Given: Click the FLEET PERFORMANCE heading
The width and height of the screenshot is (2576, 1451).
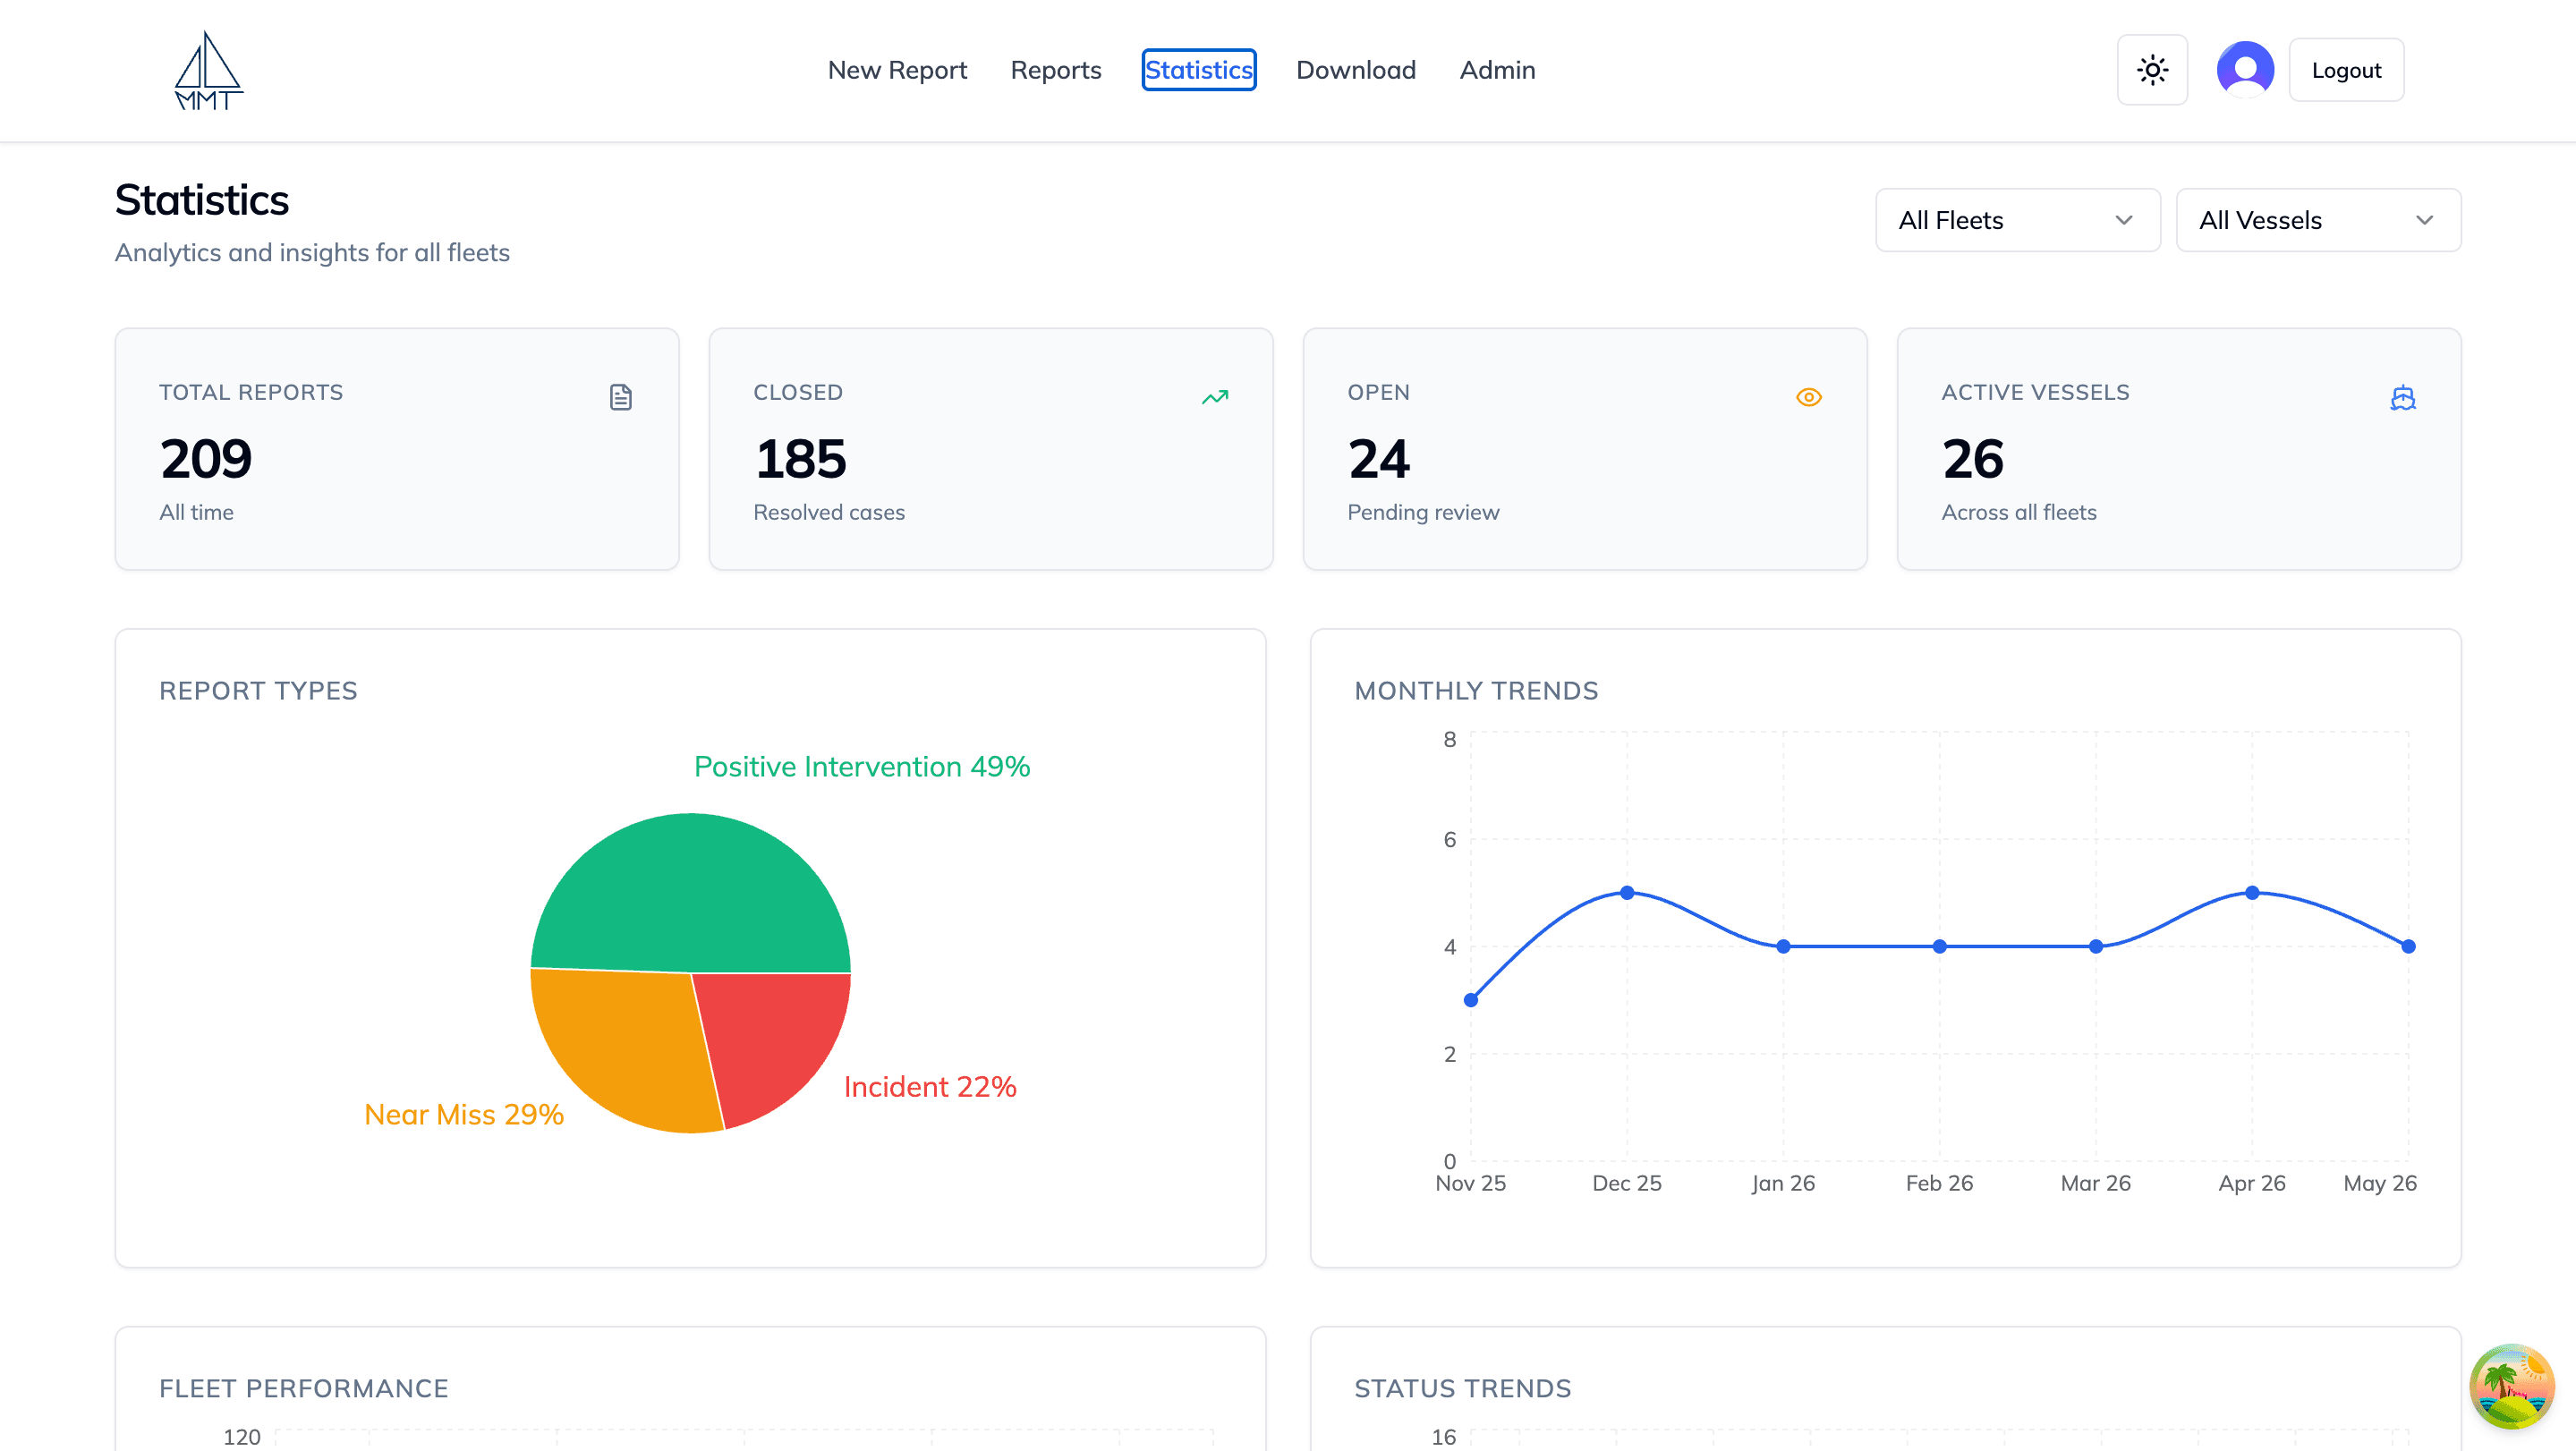Looking at the screenshot, I should tap(303, 1388).
